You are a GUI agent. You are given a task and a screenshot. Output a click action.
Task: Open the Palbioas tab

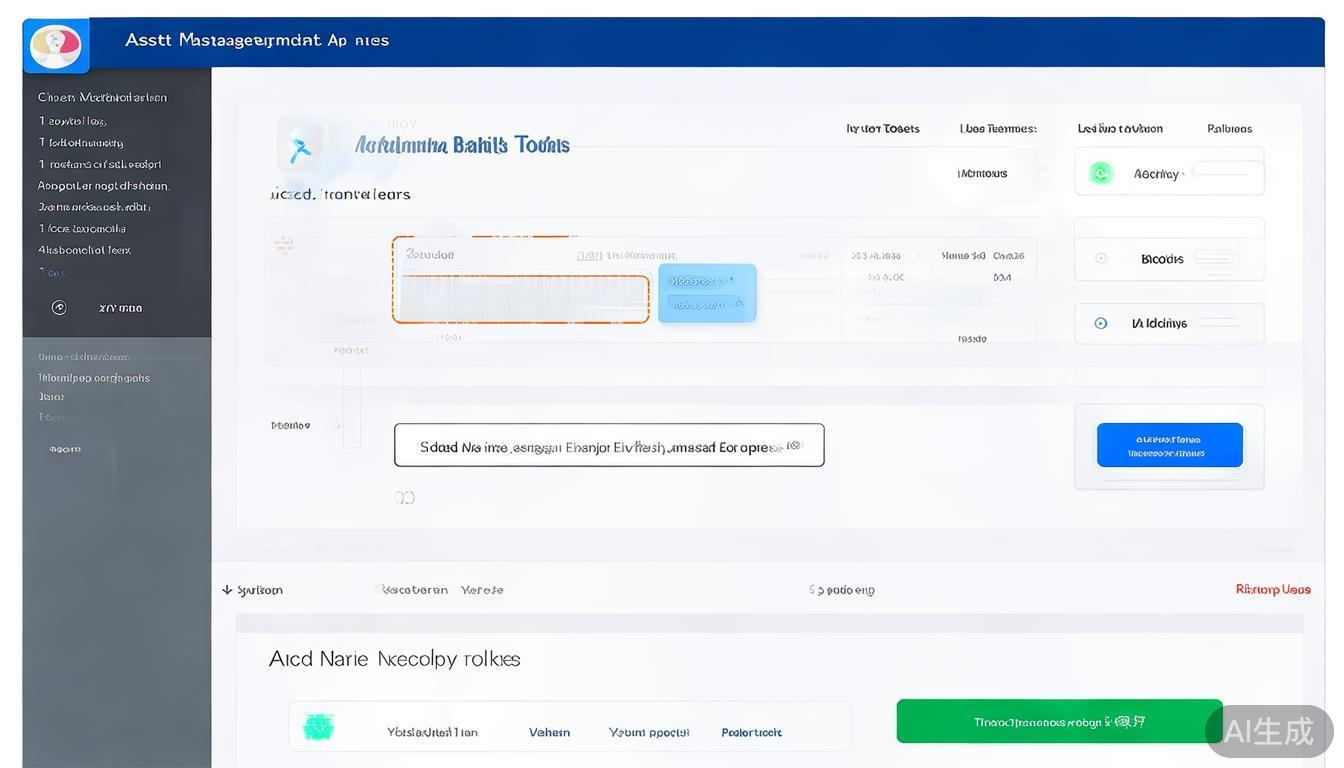pyautogui.click(x=1229, y=128)
